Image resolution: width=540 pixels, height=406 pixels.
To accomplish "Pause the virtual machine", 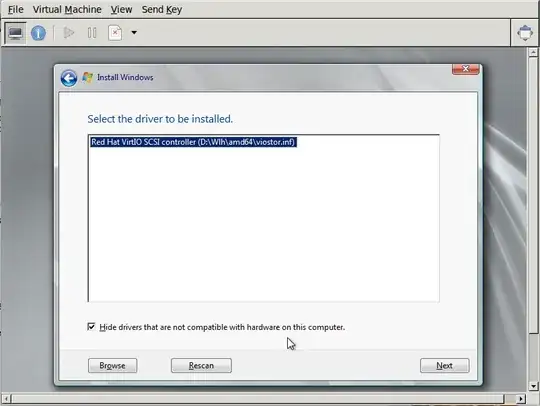I will click(92, 33).
